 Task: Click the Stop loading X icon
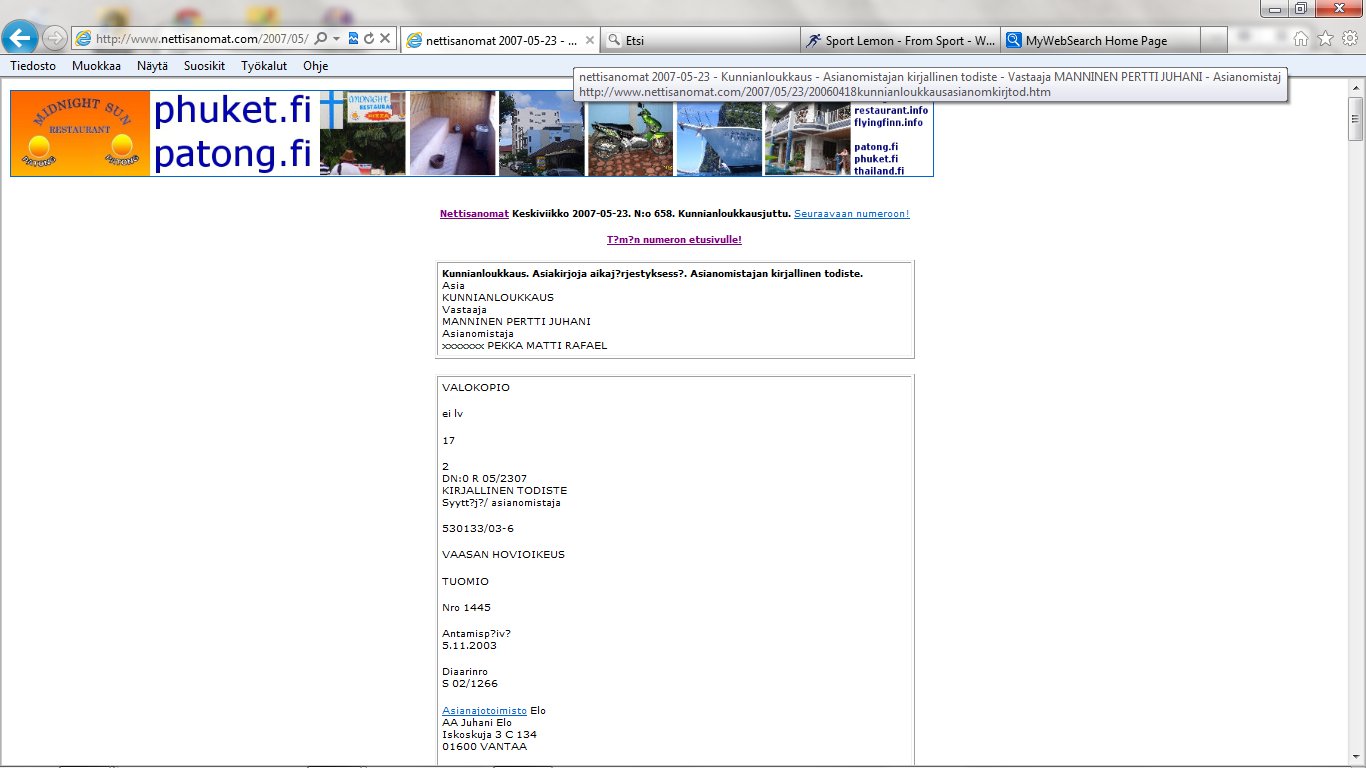click(x=385, y=39)
